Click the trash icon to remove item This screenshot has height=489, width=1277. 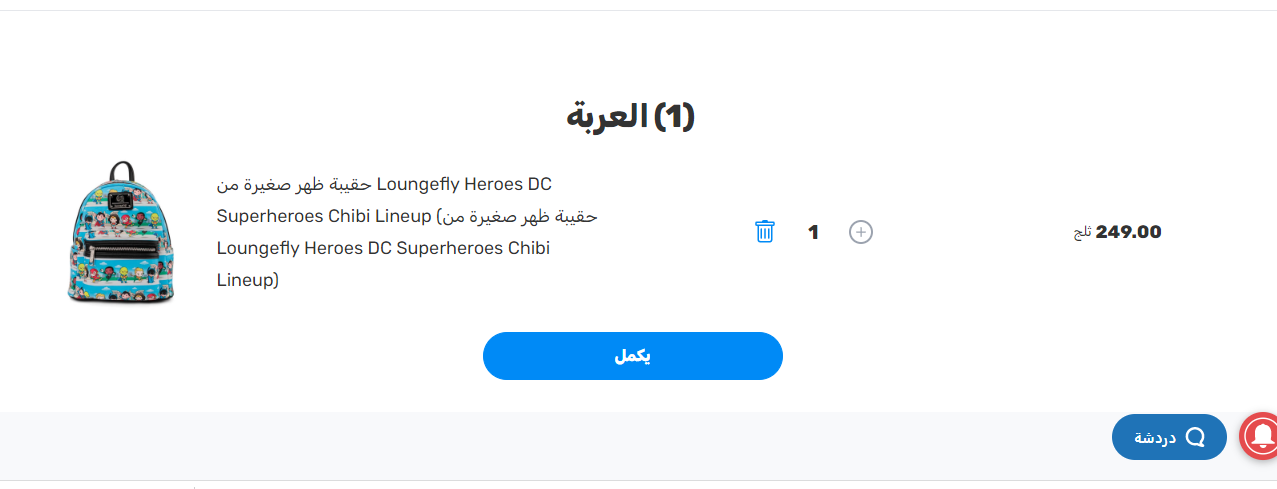[x=765, y=232]
